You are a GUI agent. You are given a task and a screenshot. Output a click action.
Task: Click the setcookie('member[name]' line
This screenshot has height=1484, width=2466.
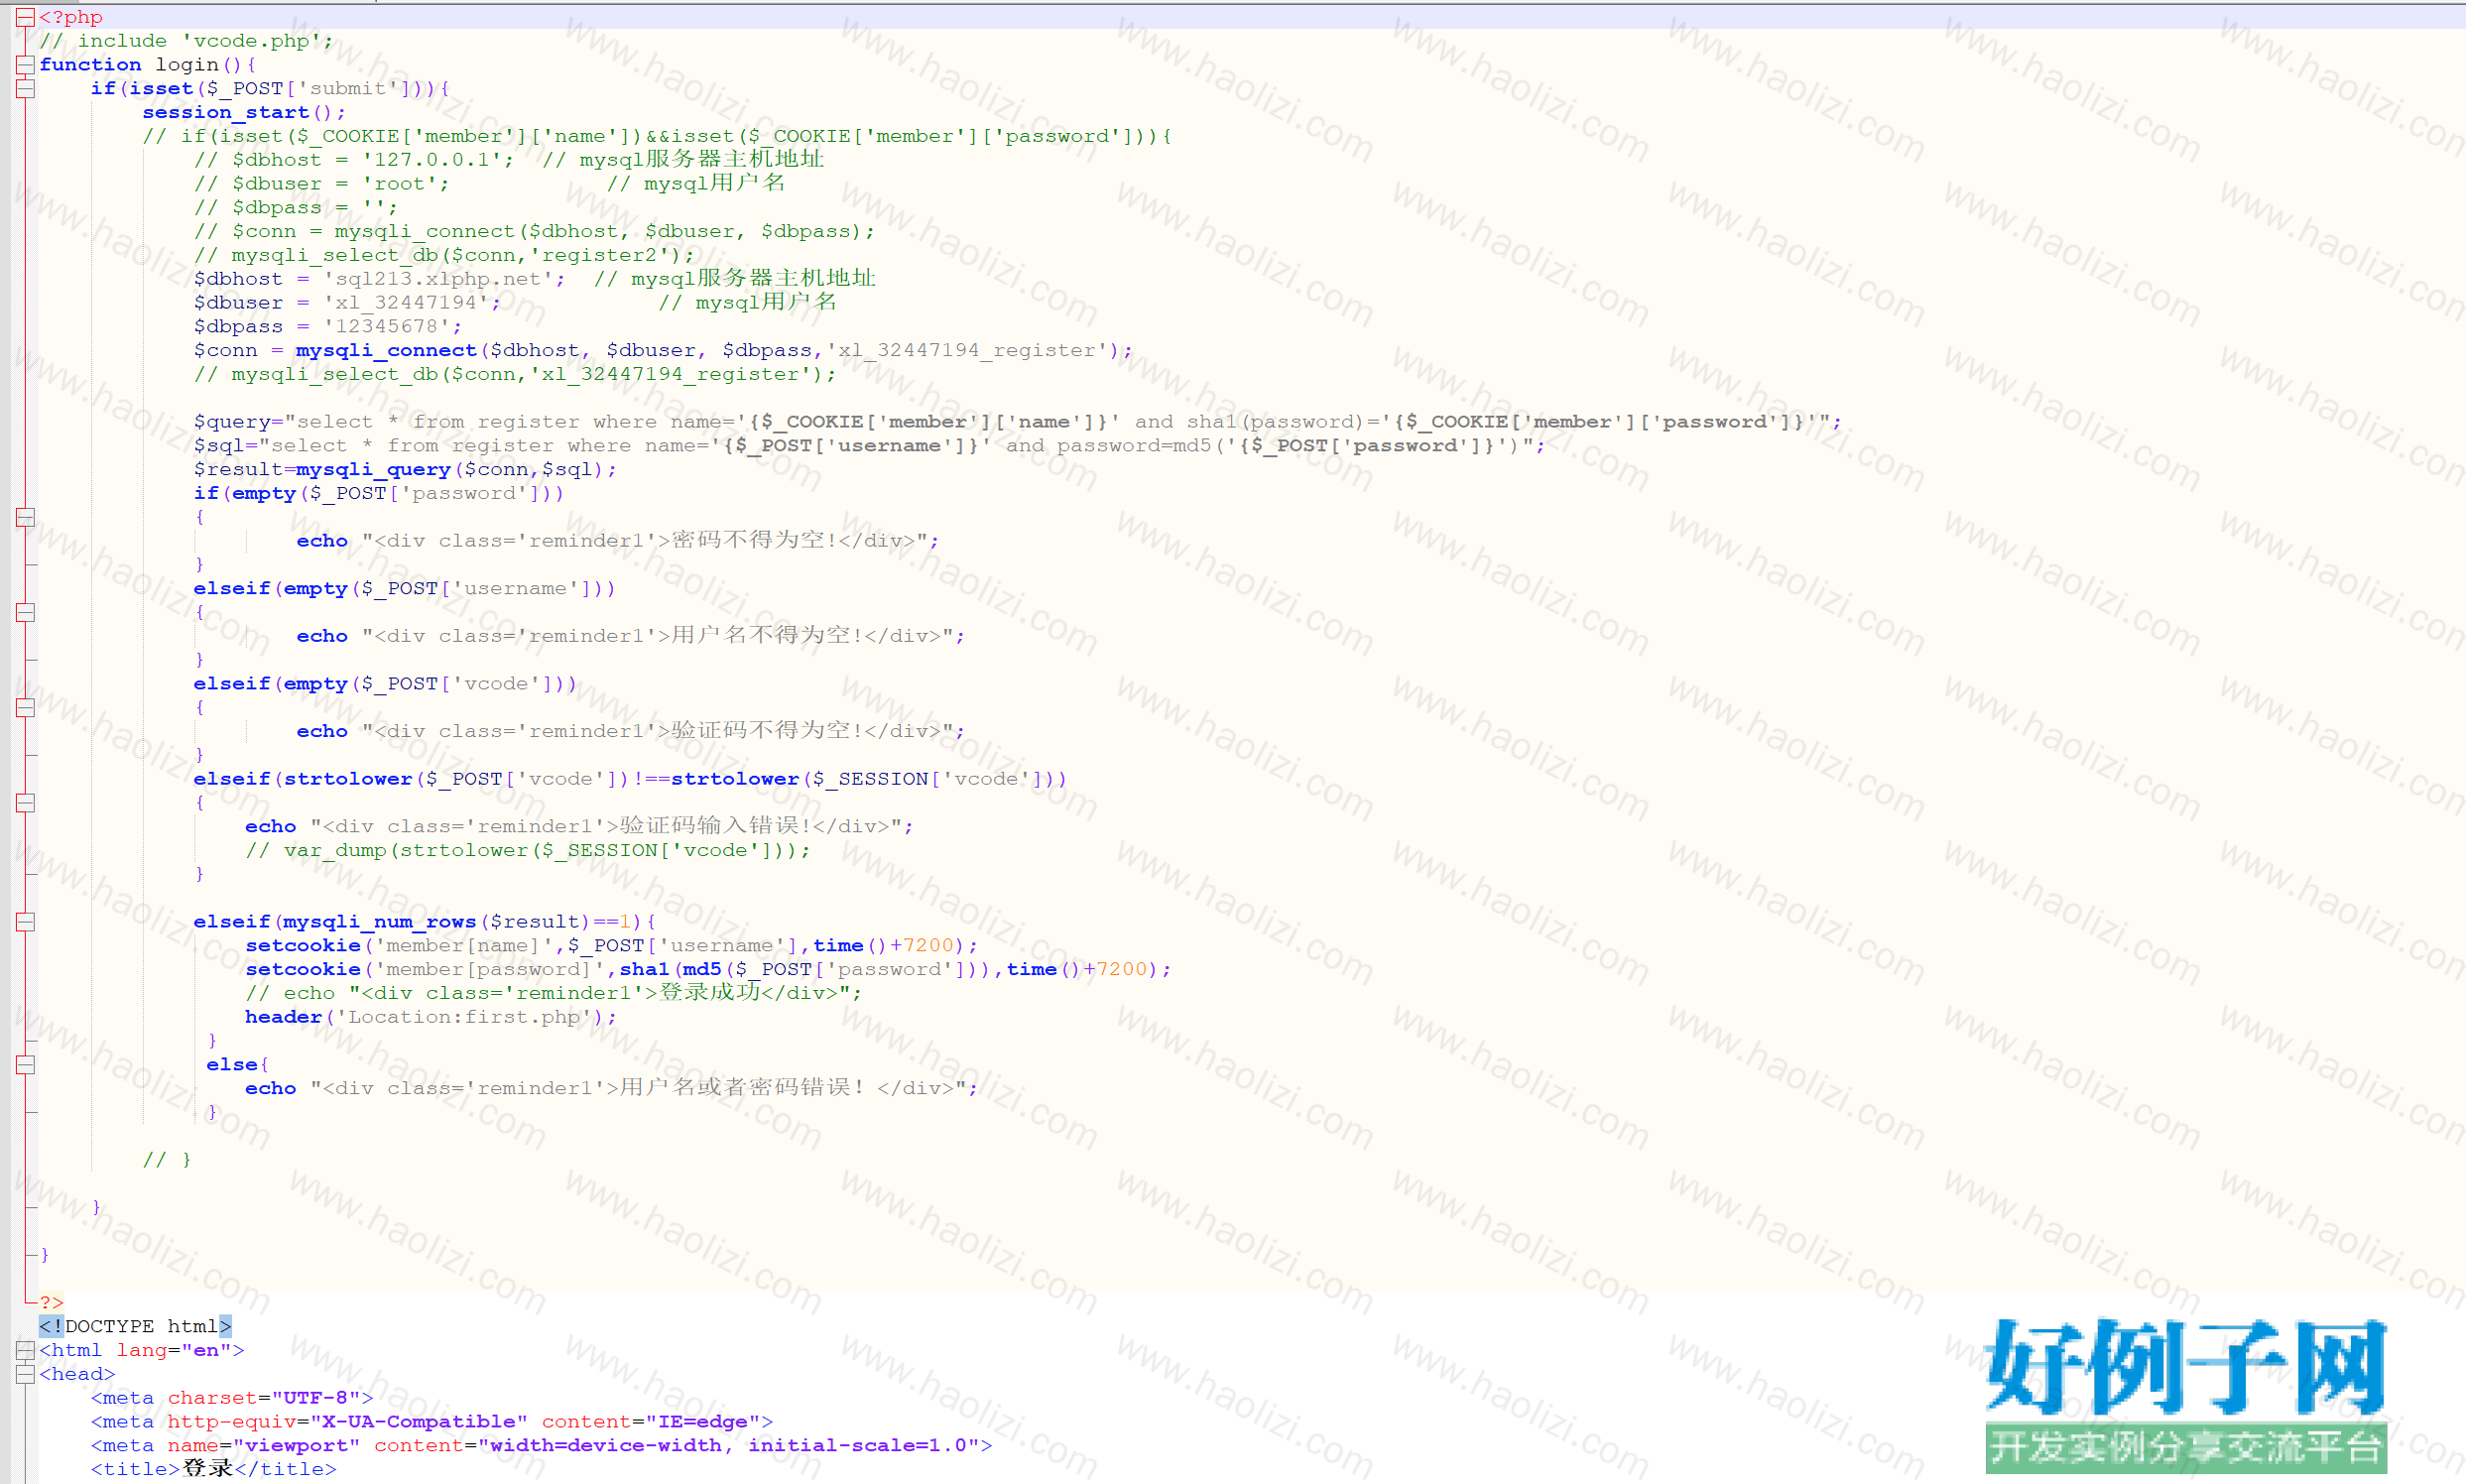click(x=611, y=945)
